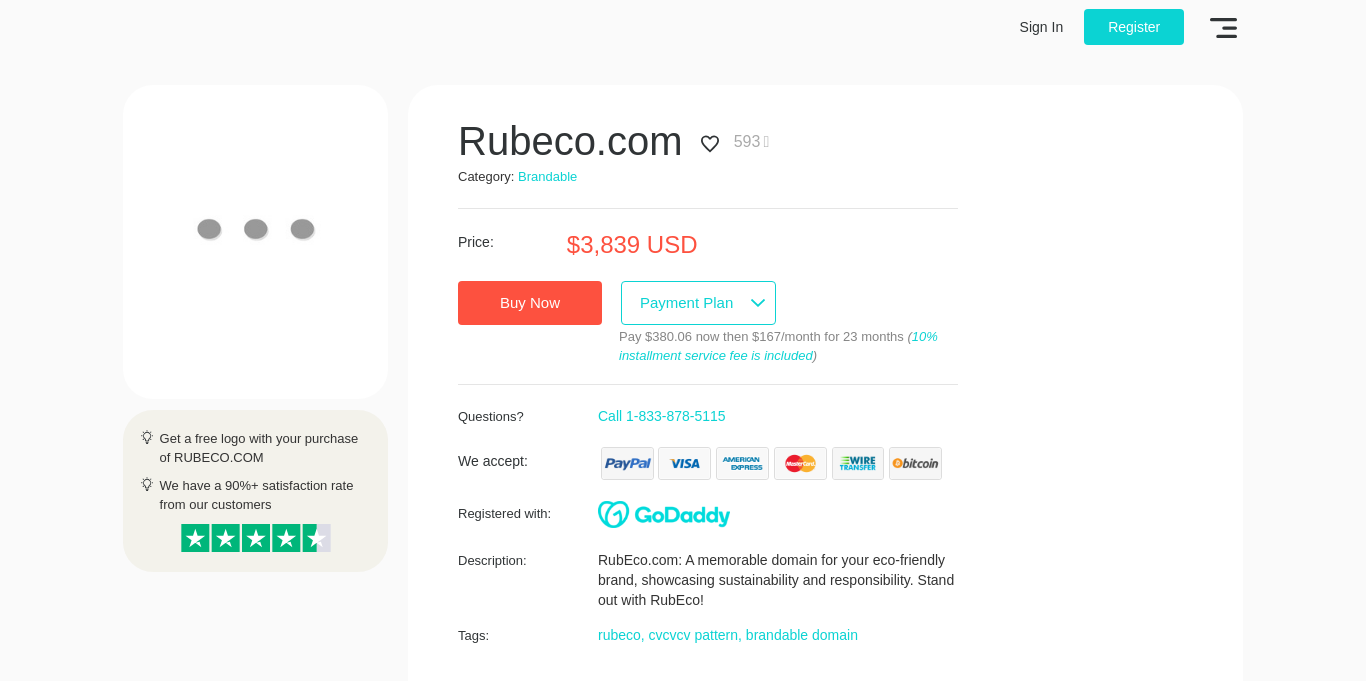Click the Bitcoin payment icon
1366x681 pixels.
[x=915, y=463]
